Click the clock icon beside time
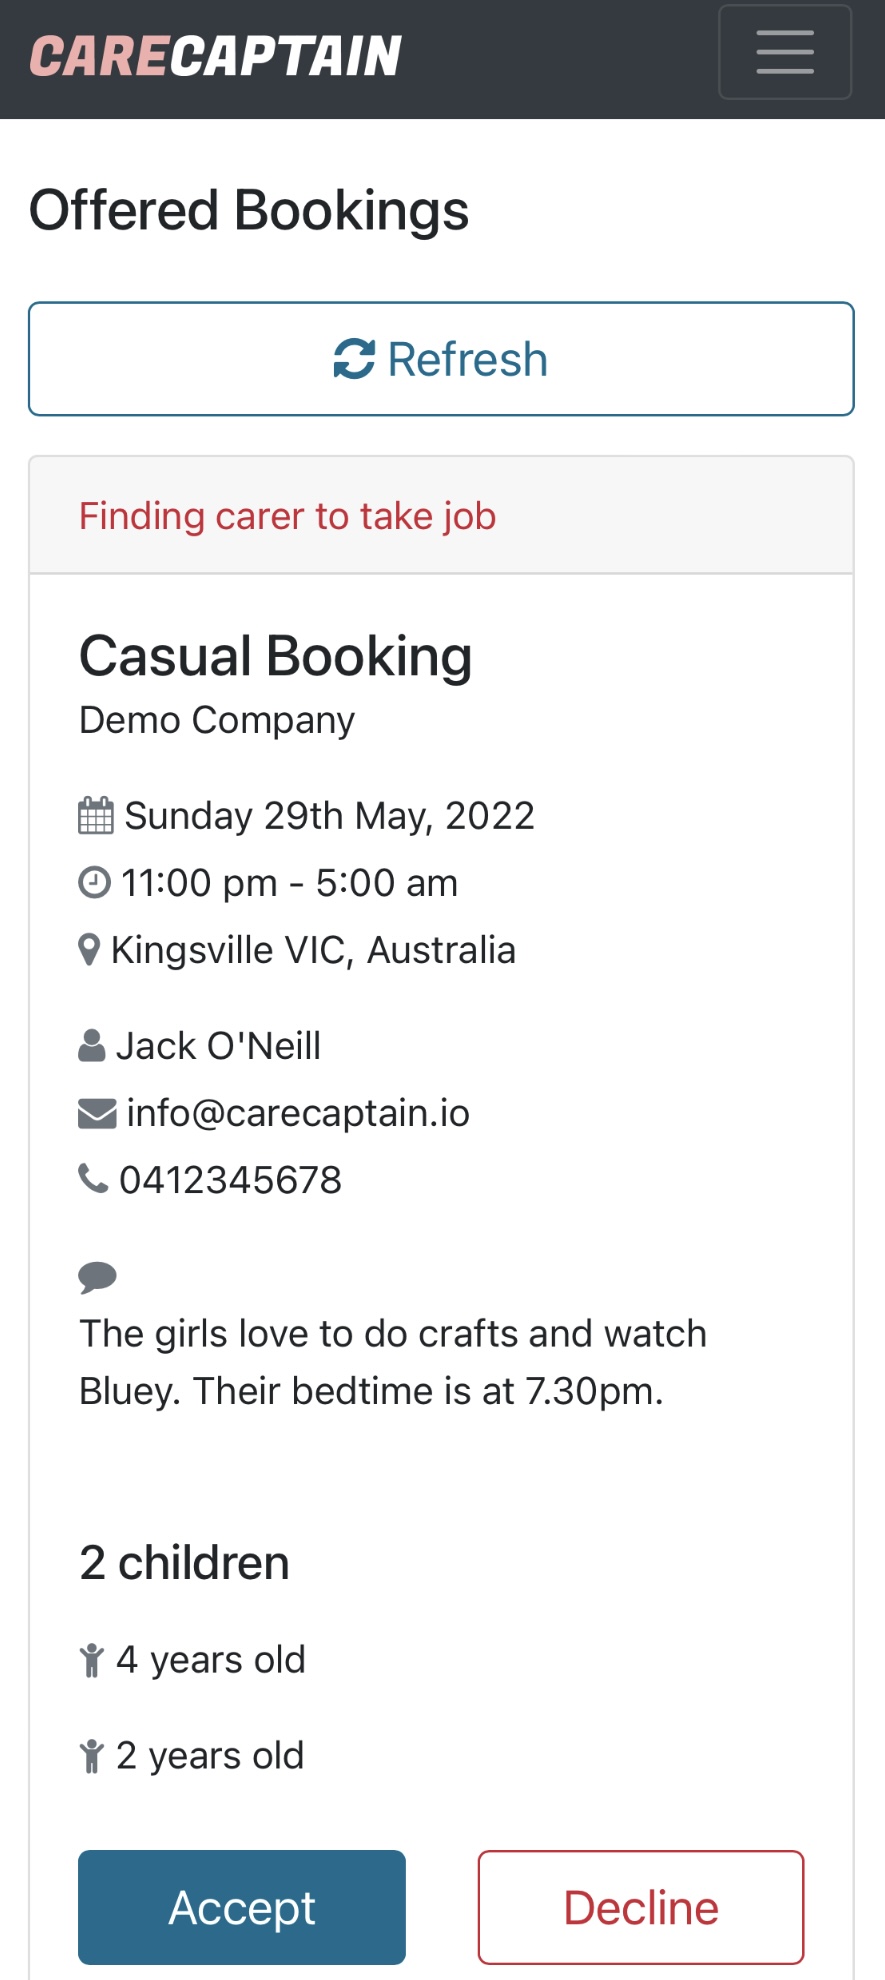Screen dimensions: 885x1980 (94, 883)
